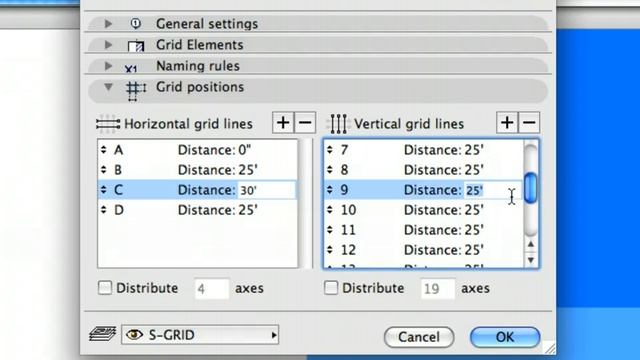Click the Vertical grid lines icon
640x360 pixels.
tap(339, 124)
